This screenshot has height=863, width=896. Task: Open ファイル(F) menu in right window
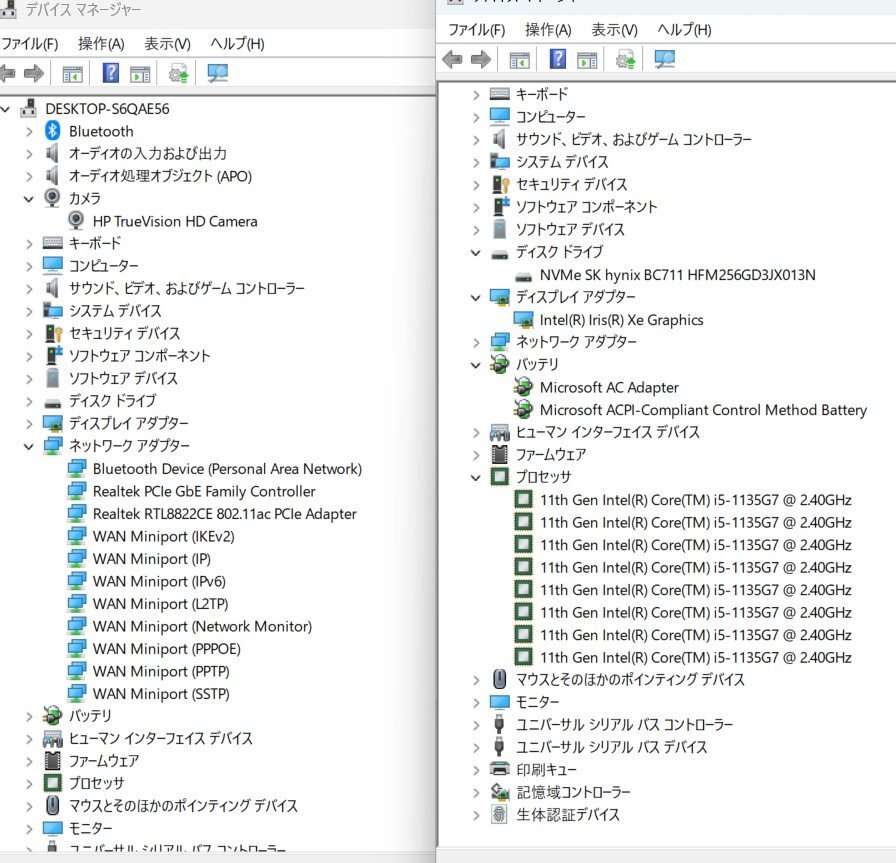pyautogui.click(x=477, y=30)
